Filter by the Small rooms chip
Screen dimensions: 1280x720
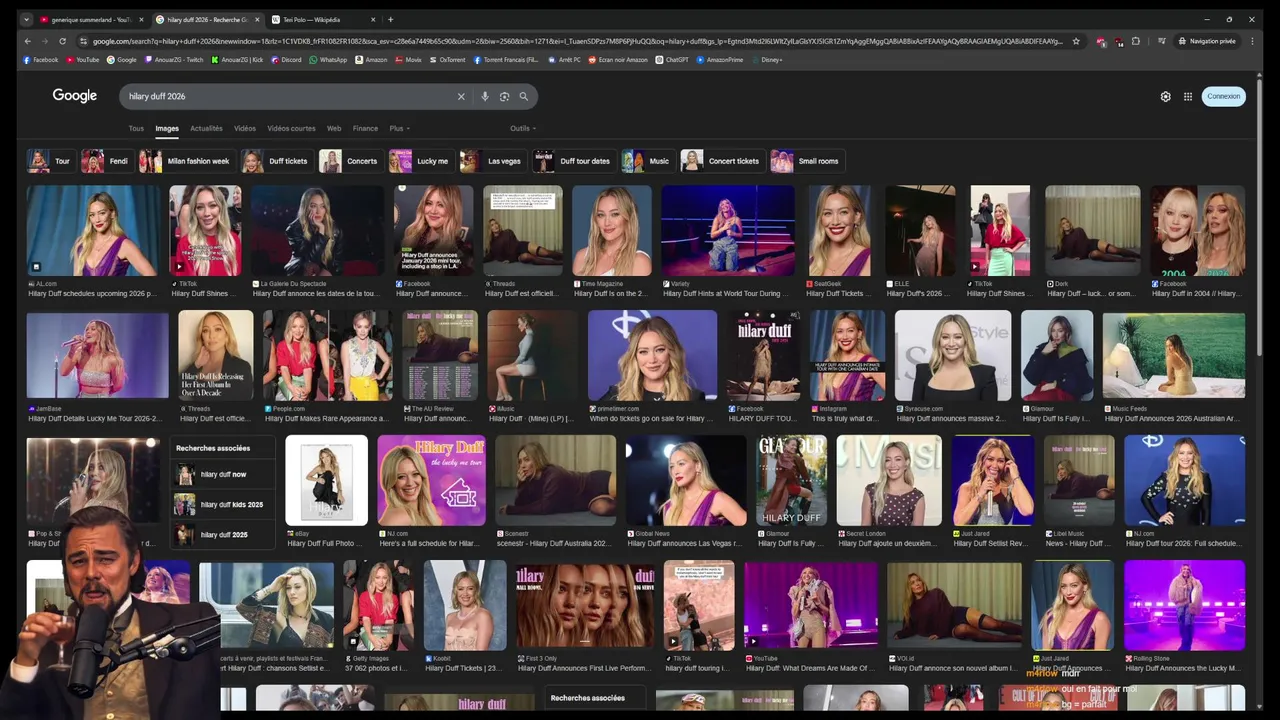click(807, 161)
